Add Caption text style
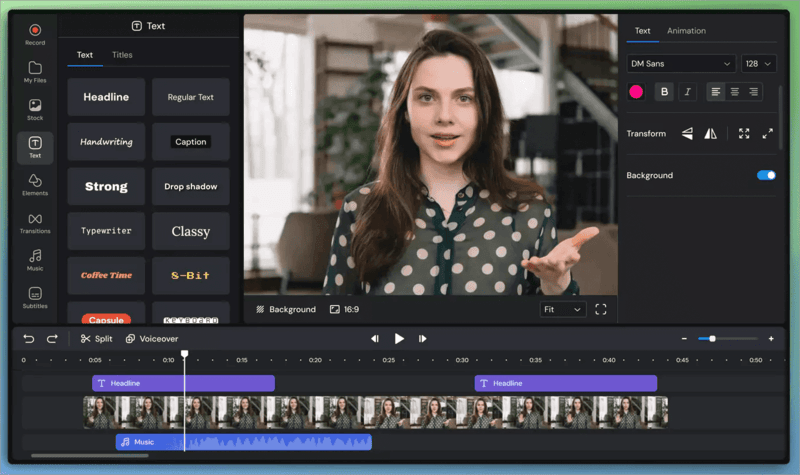The width and height of the screenshot is (800, 475). point(191,142)
